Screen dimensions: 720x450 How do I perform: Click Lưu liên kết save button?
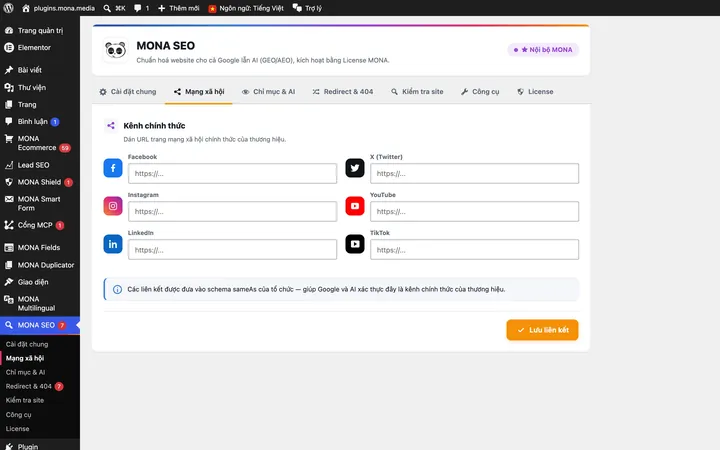click(x=542, y=330)
